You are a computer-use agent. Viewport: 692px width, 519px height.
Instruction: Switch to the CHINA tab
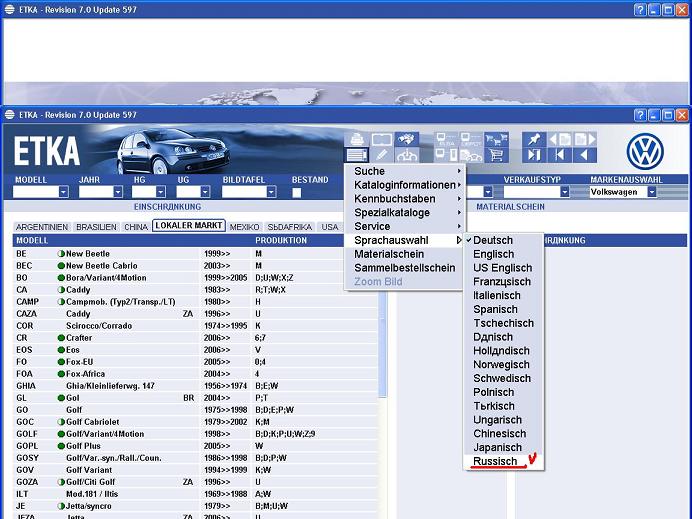click(x=136, y=227)
